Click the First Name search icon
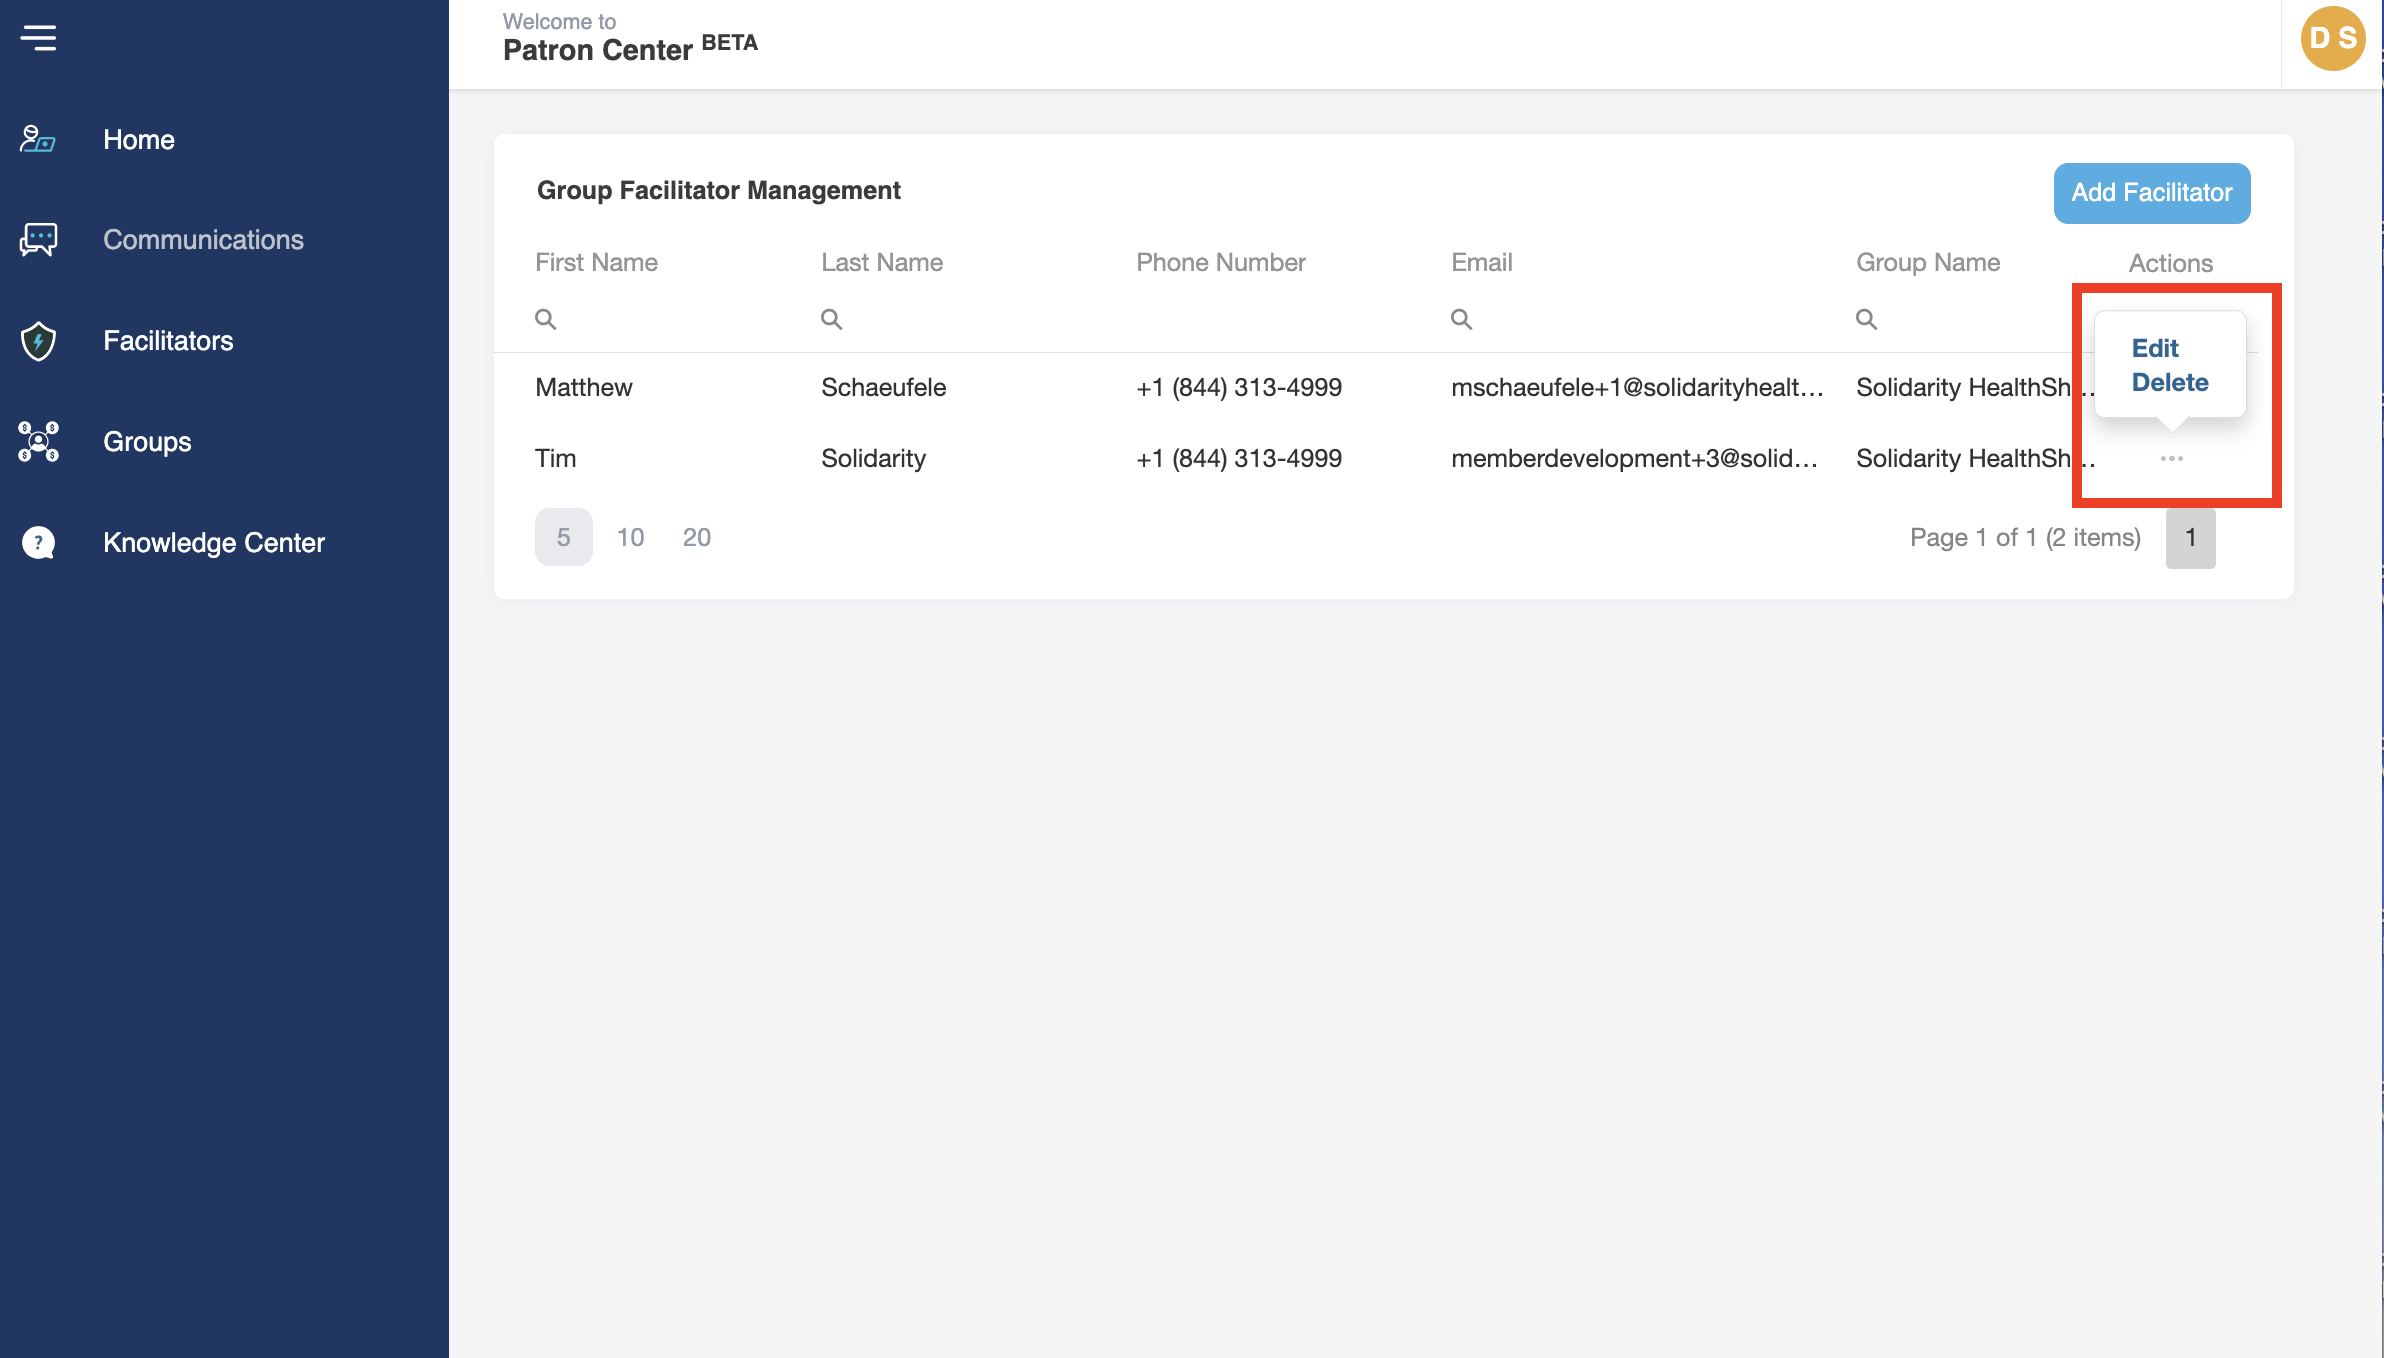 tap(545, 319)
